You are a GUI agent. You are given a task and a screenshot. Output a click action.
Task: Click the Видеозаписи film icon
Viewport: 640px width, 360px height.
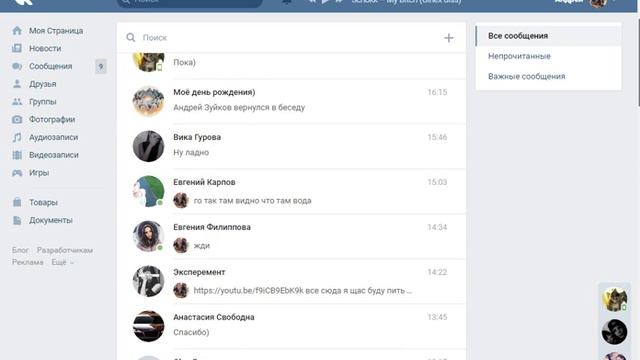coord(17,155)
